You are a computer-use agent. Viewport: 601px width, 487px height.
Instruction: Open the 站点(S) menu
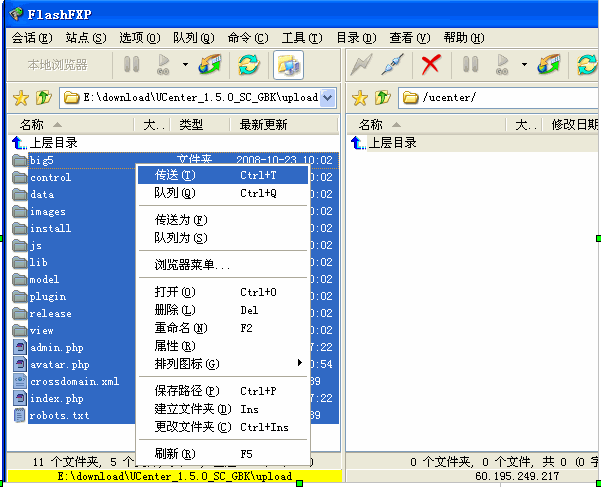point(86,38)
